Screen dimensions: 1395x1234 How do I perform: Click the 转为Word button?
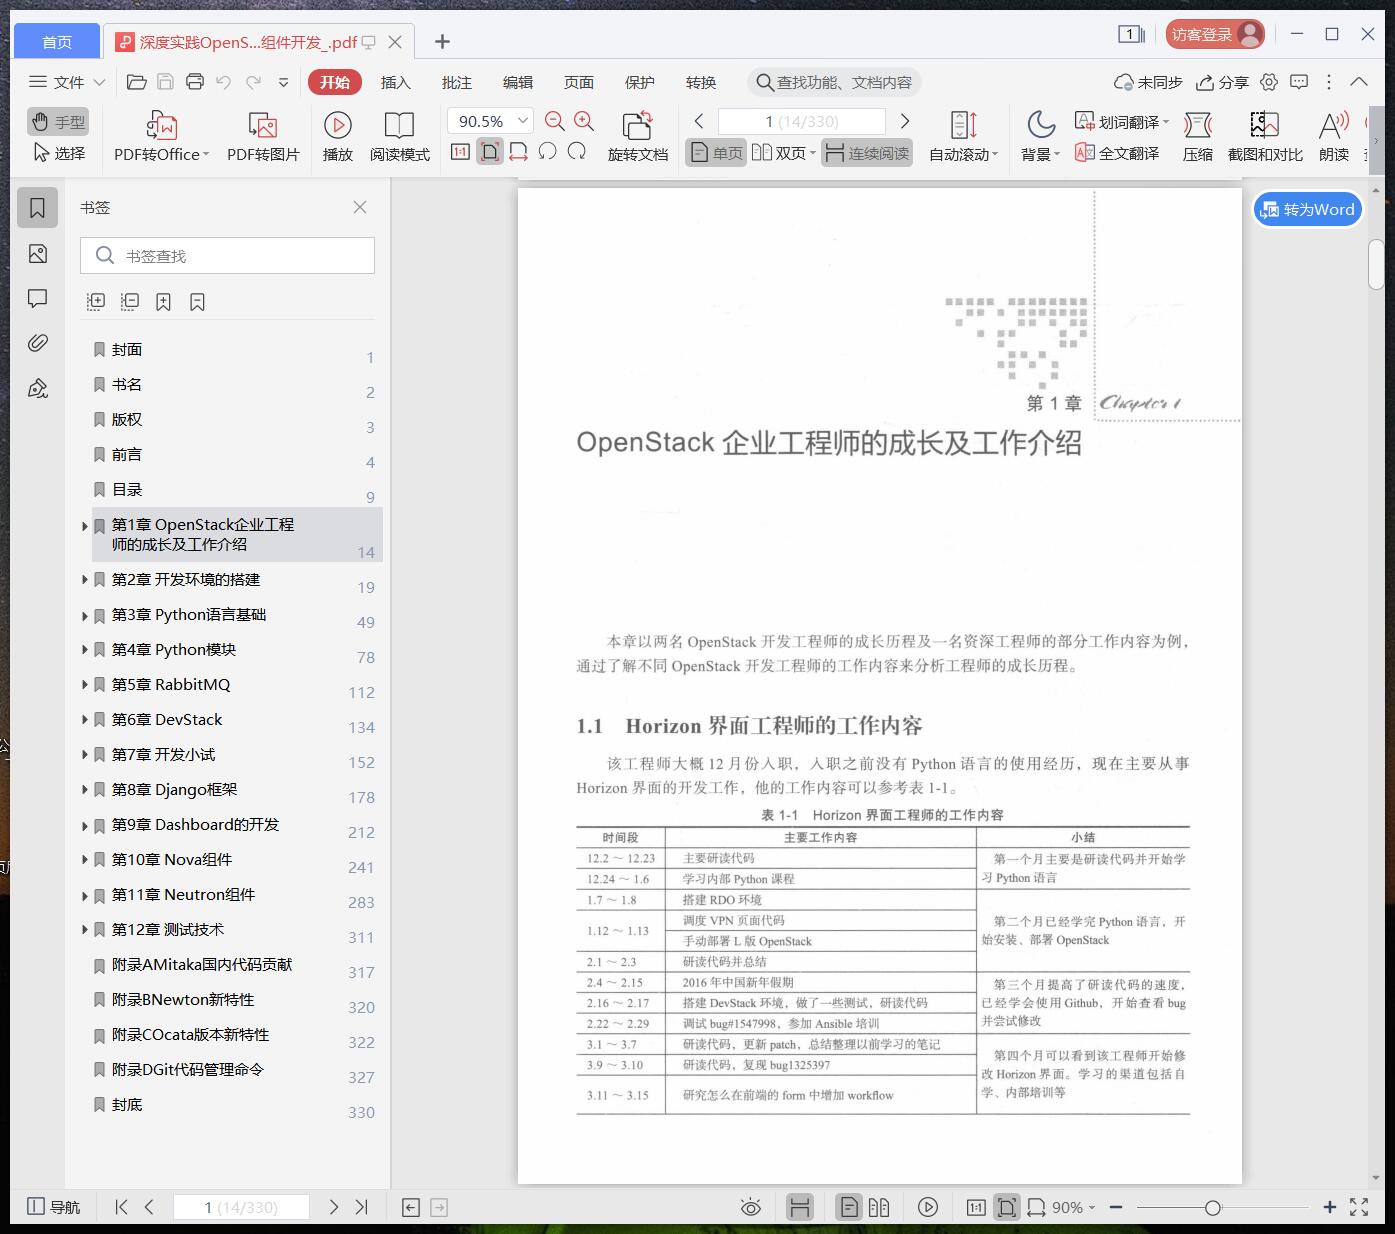(1308, 209)
